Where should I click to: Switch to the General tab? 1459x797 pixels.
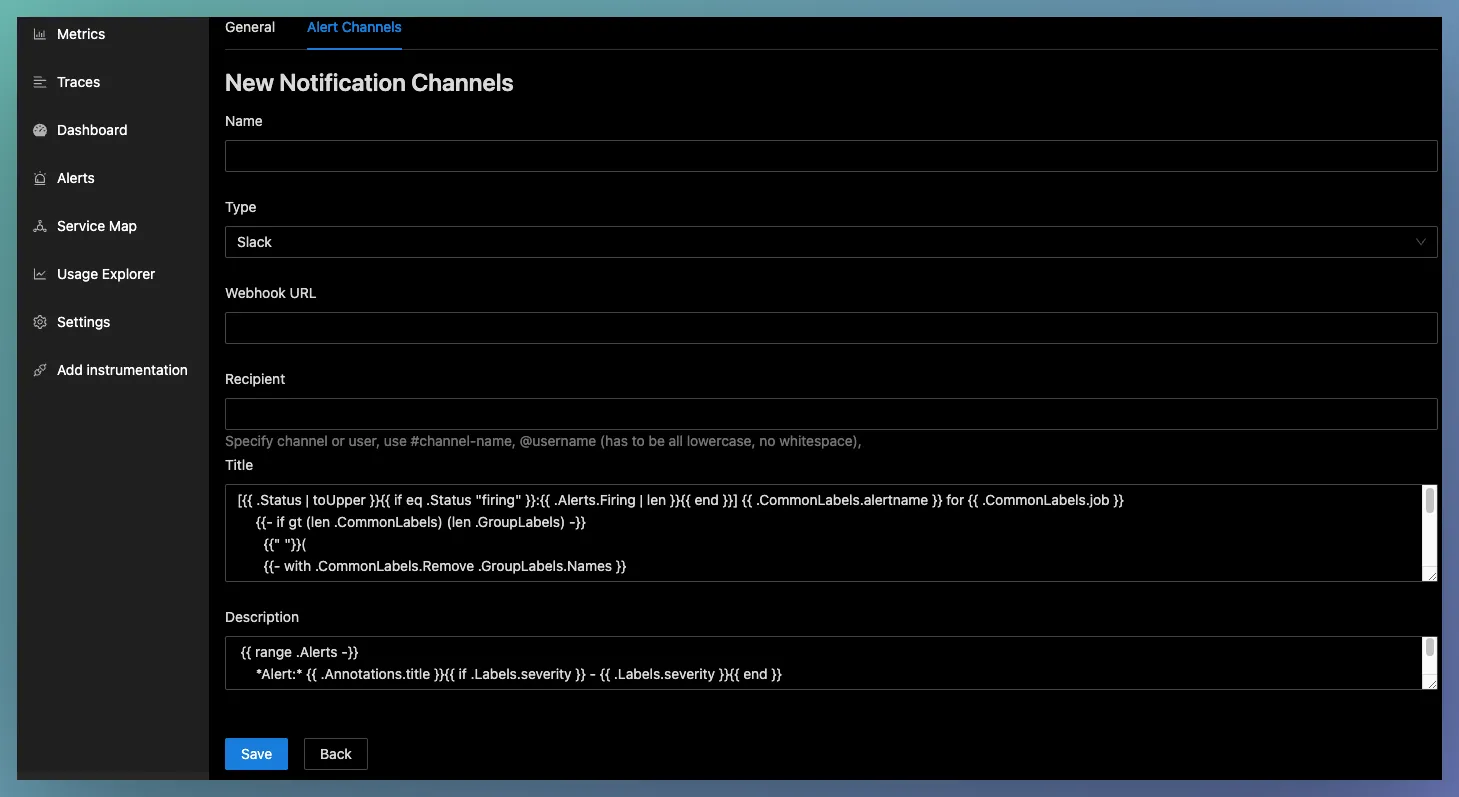250,27
